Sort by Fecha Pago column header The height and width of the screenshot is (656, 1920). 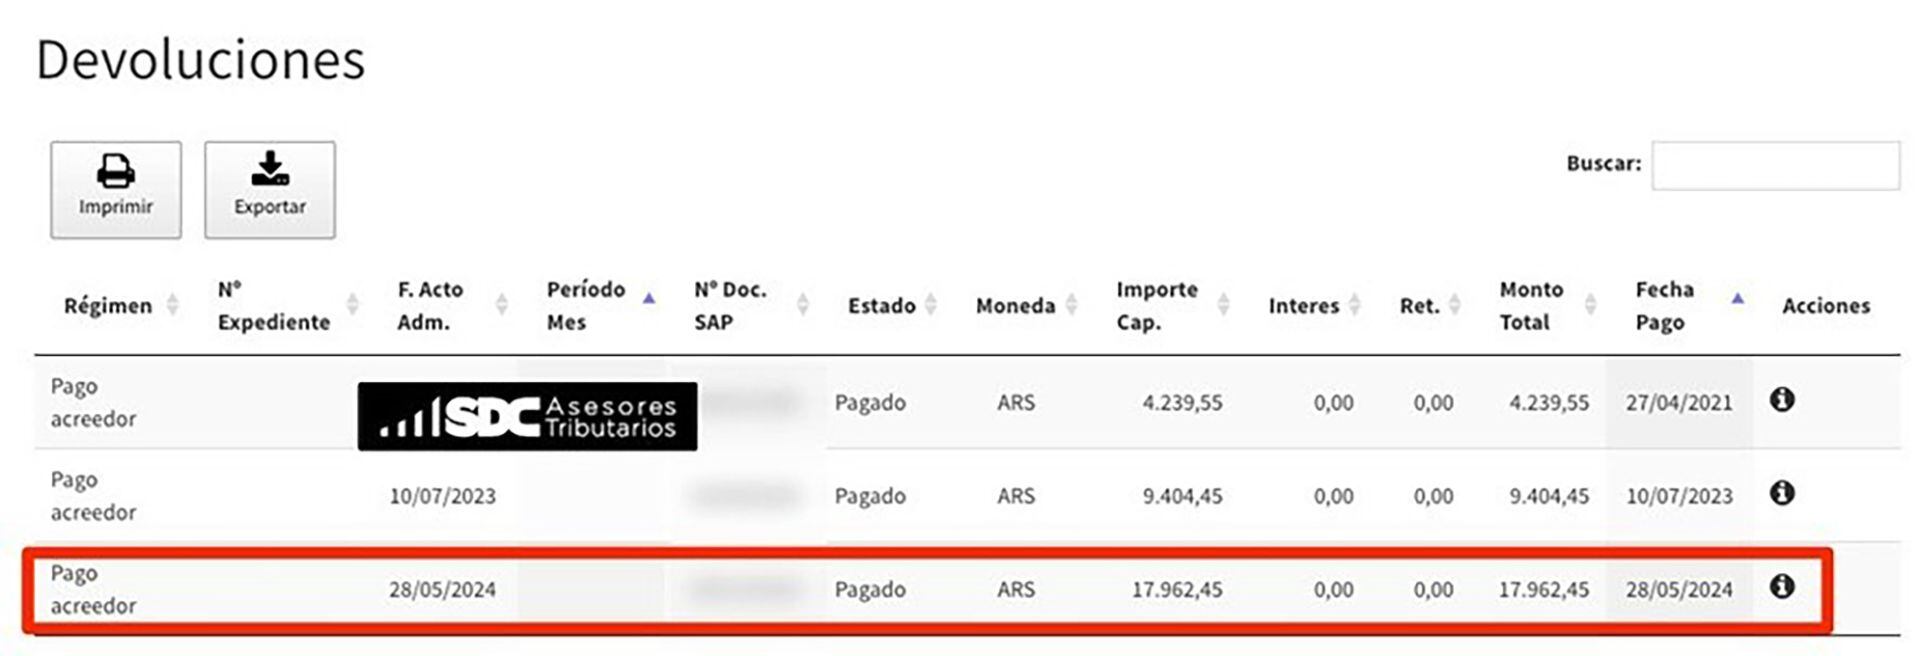pyautogui.click(x=1665, y=305)
